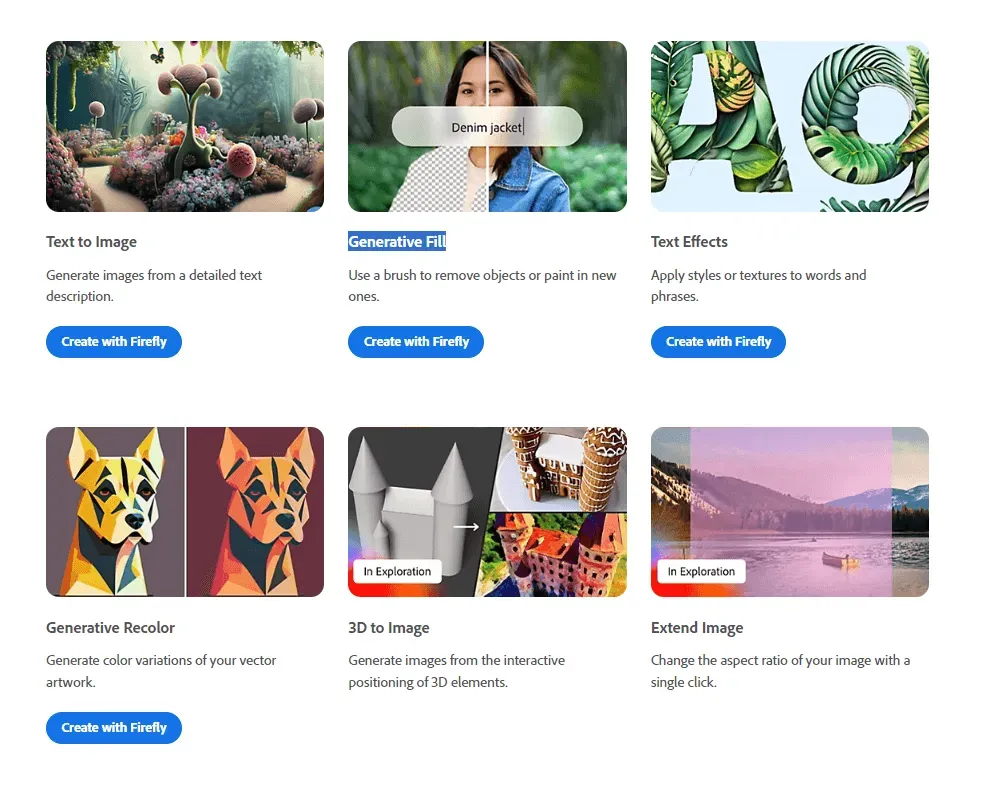This screenshot has width=984, height=812.
Task: Click the Text to Image preview thumbnail
Action: point(184,126)
